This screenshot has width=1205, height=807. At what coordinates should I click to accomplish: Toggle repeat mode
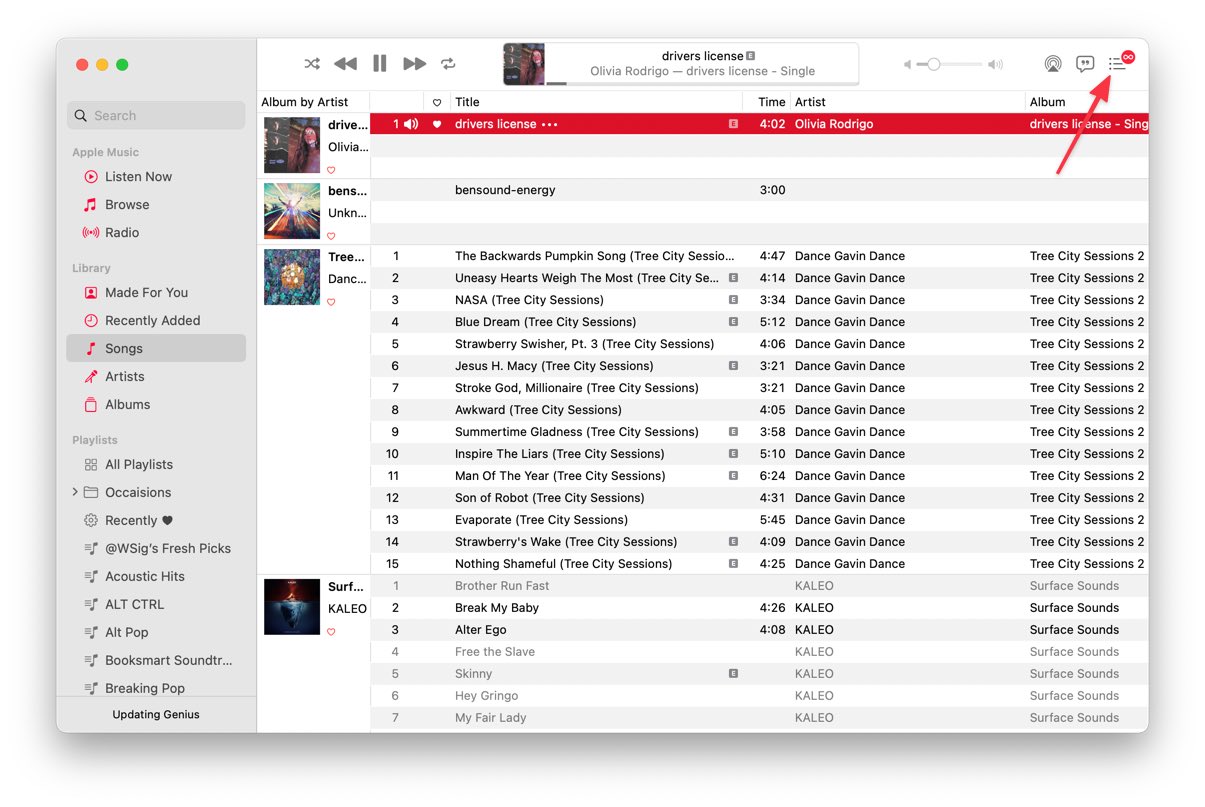[448, 64]
